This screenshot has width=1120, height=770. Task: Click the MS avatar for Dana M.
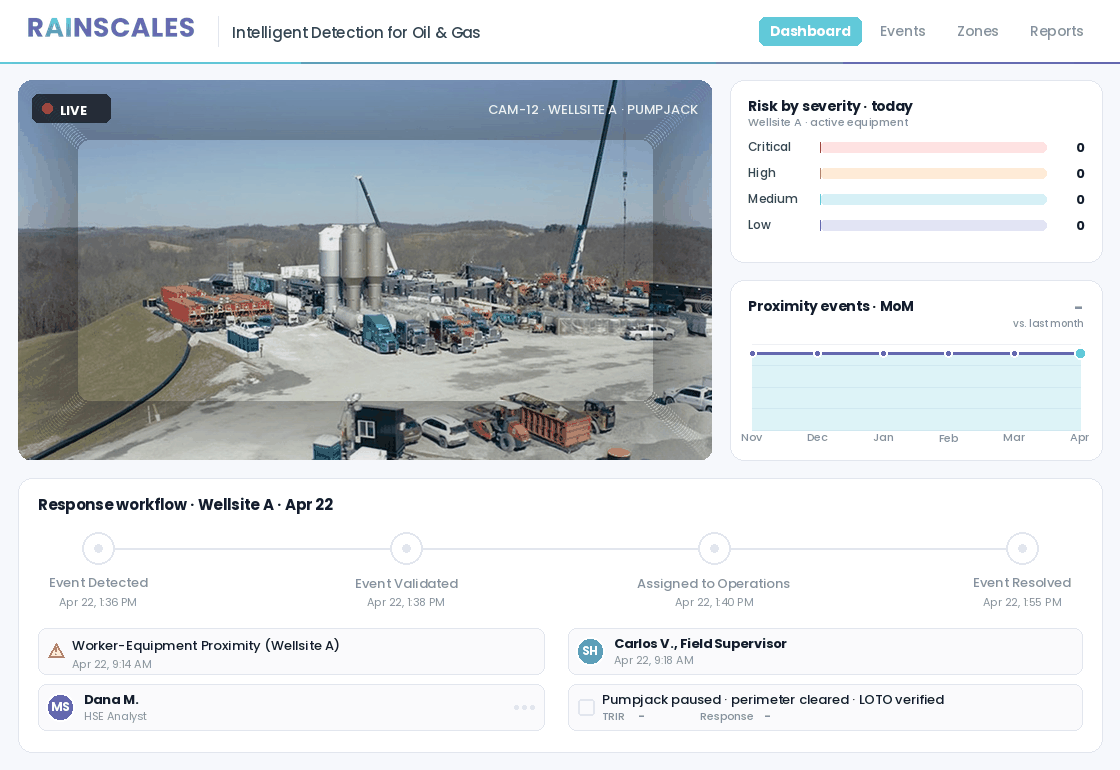click(x=61, y=707)
